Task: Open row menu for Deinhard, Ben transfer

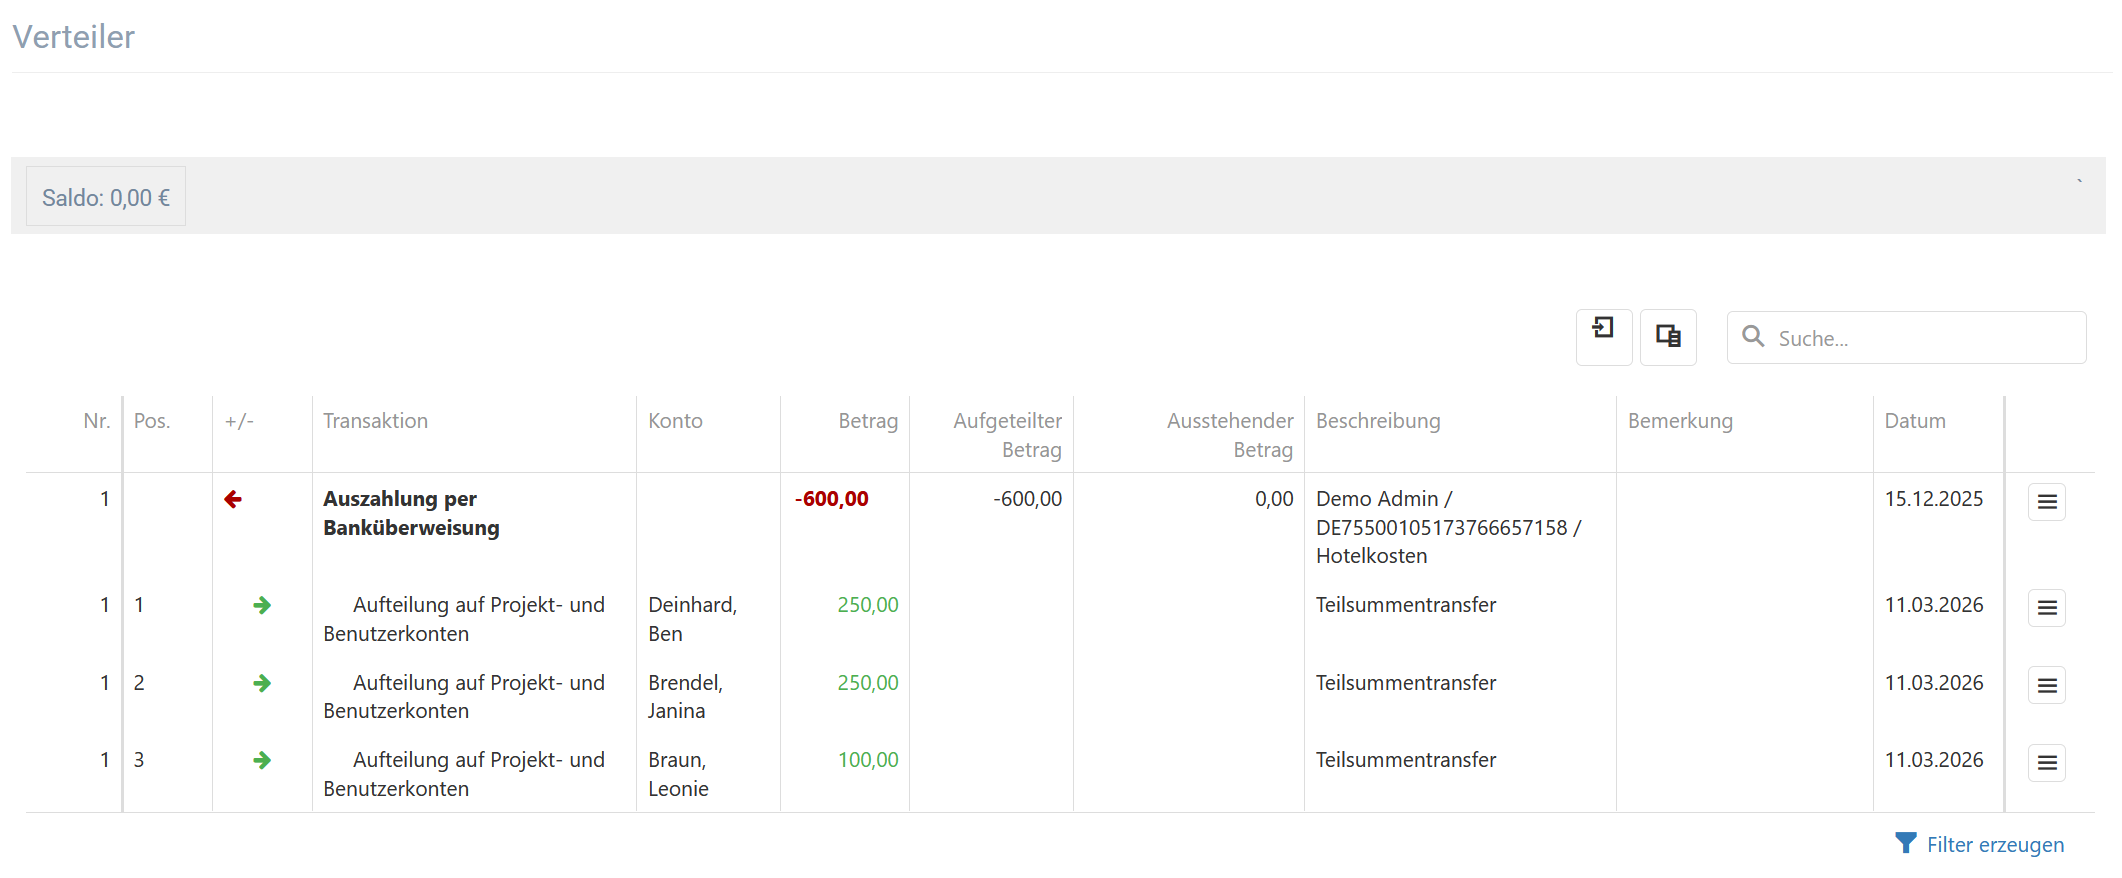Action: tap(2046, 608)
